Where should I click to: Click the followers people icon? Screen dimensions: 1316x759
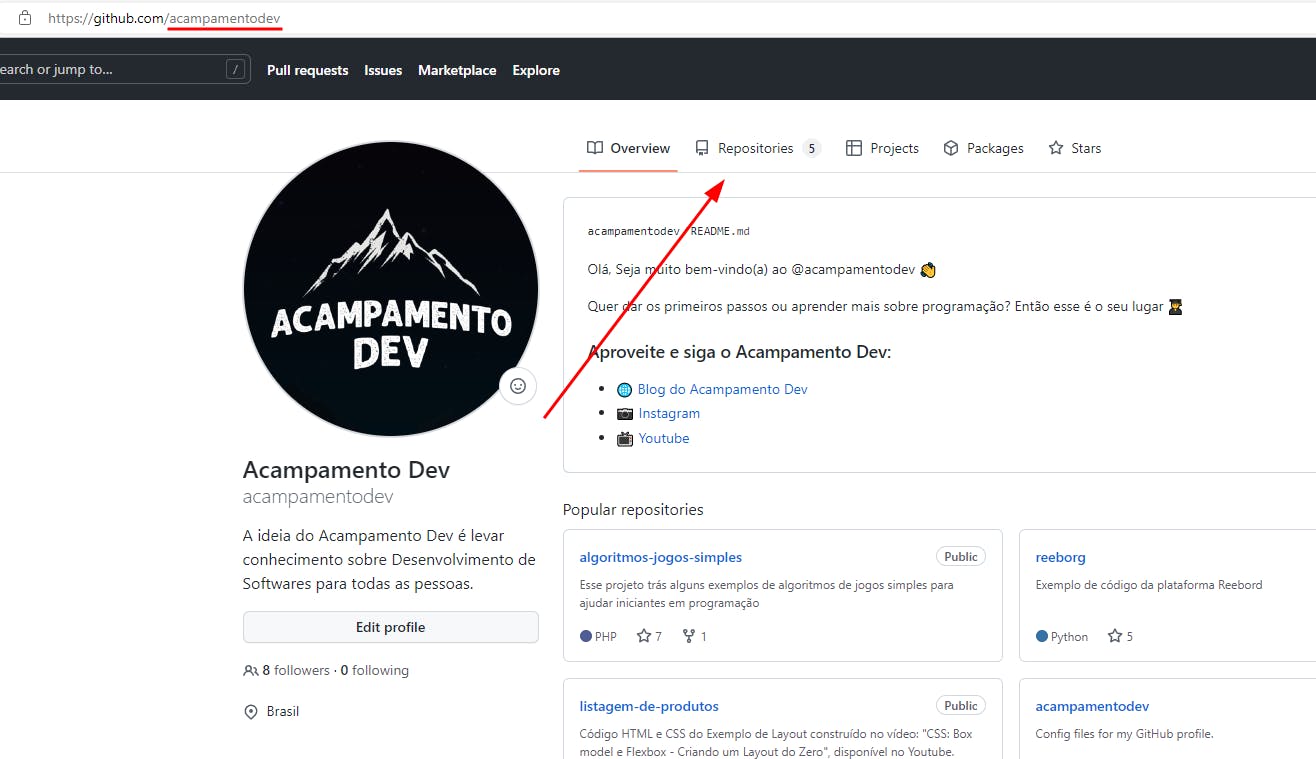pyautogui.click(x=250, y=671)
